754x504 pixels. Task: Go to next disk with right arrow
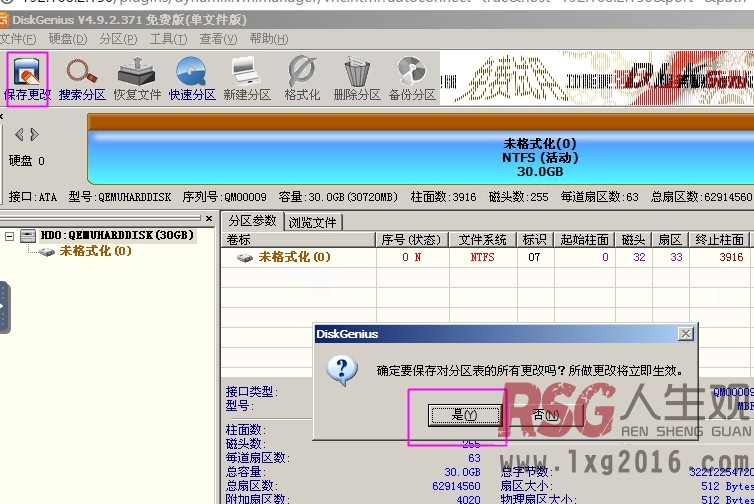[35, 135]
